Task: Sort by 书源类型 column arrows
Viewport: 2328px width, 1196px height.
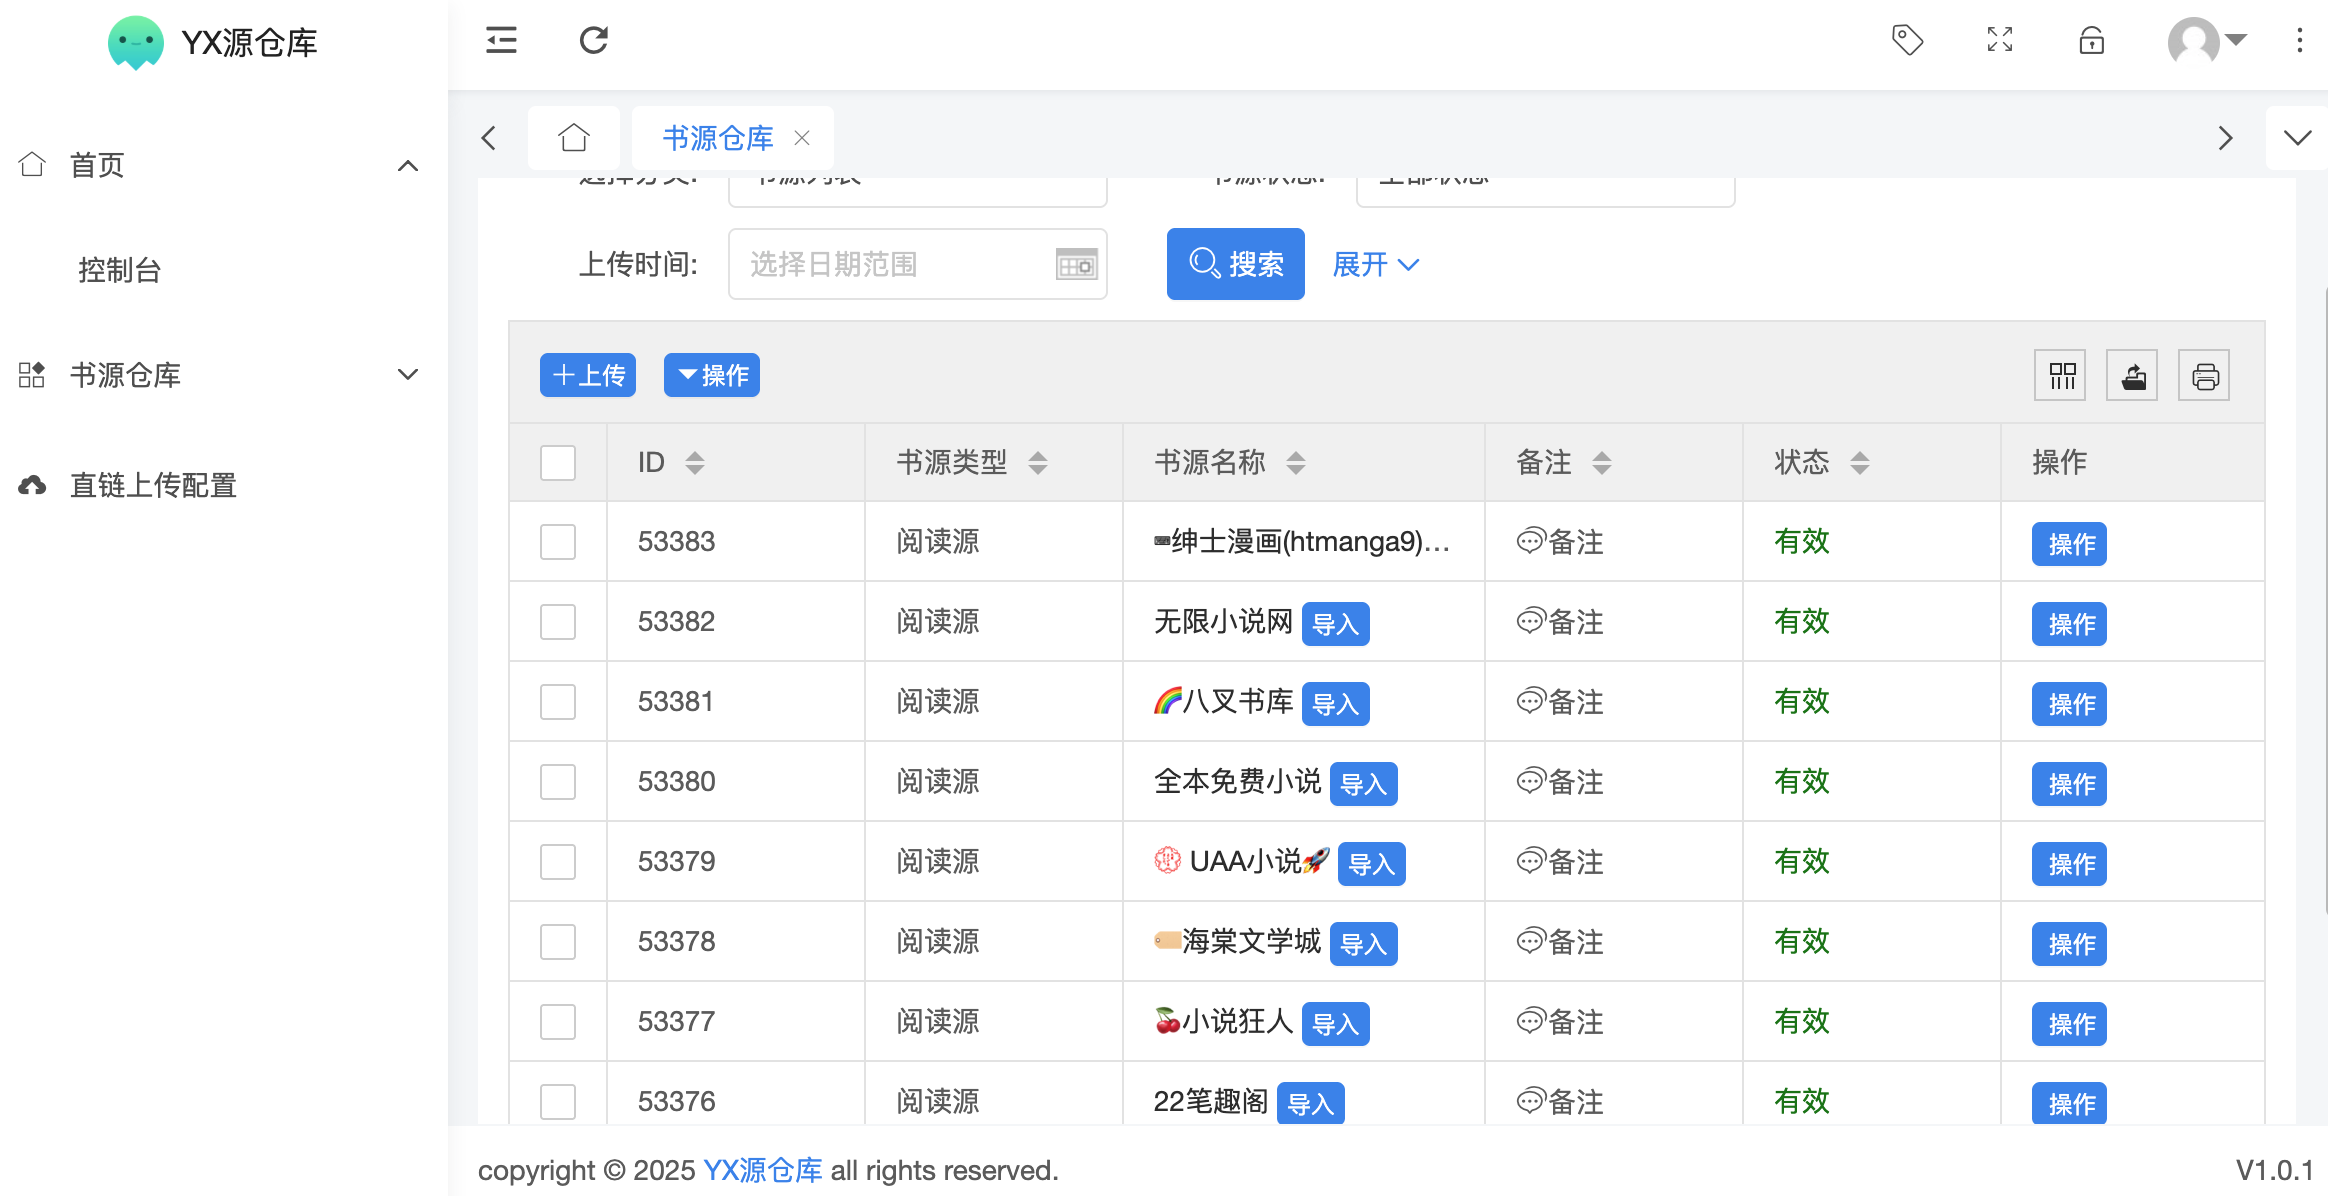Action: (x=1038, y=462)
